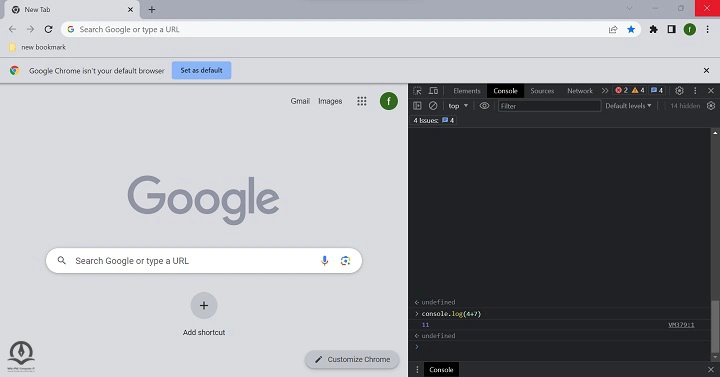Open the profile avatar in Chrome toolbar
720x377 pixels.
tap(690, 29)
